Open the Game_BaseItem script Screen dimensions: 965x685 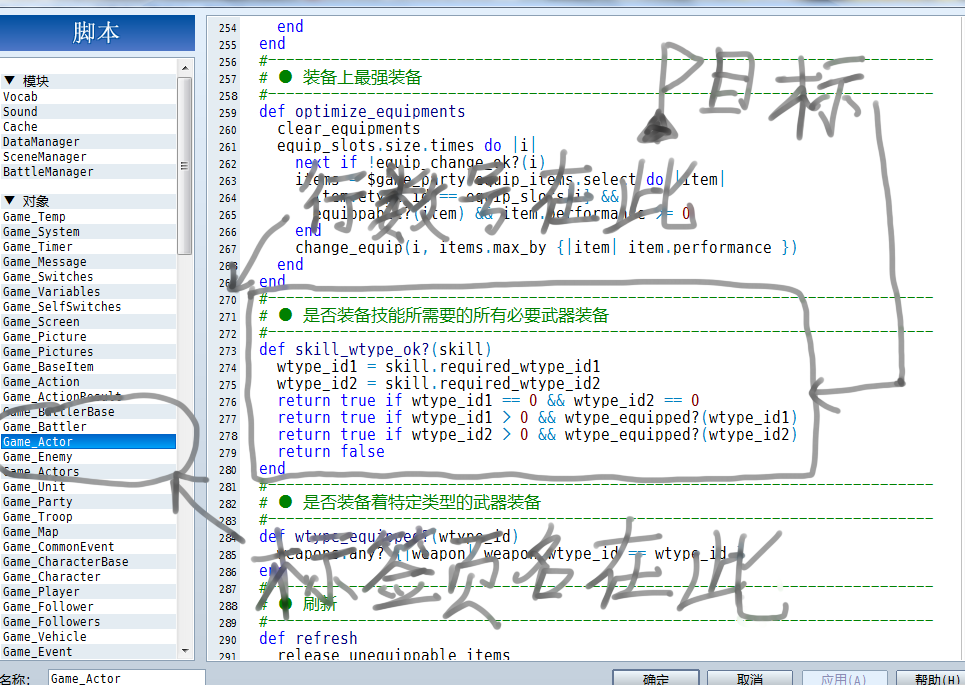coord(88,367)
